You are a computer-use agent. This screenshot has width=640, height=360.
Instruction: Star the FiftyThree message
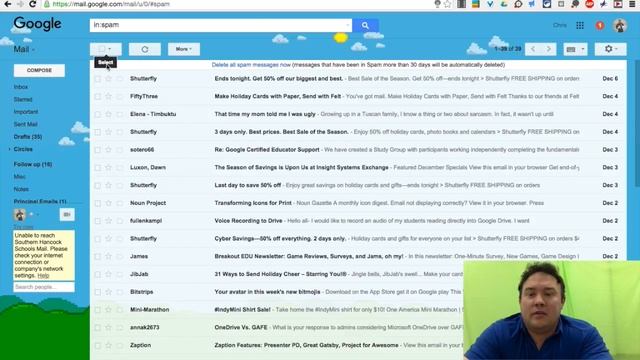pyautogui.click(x=108, y=96)
